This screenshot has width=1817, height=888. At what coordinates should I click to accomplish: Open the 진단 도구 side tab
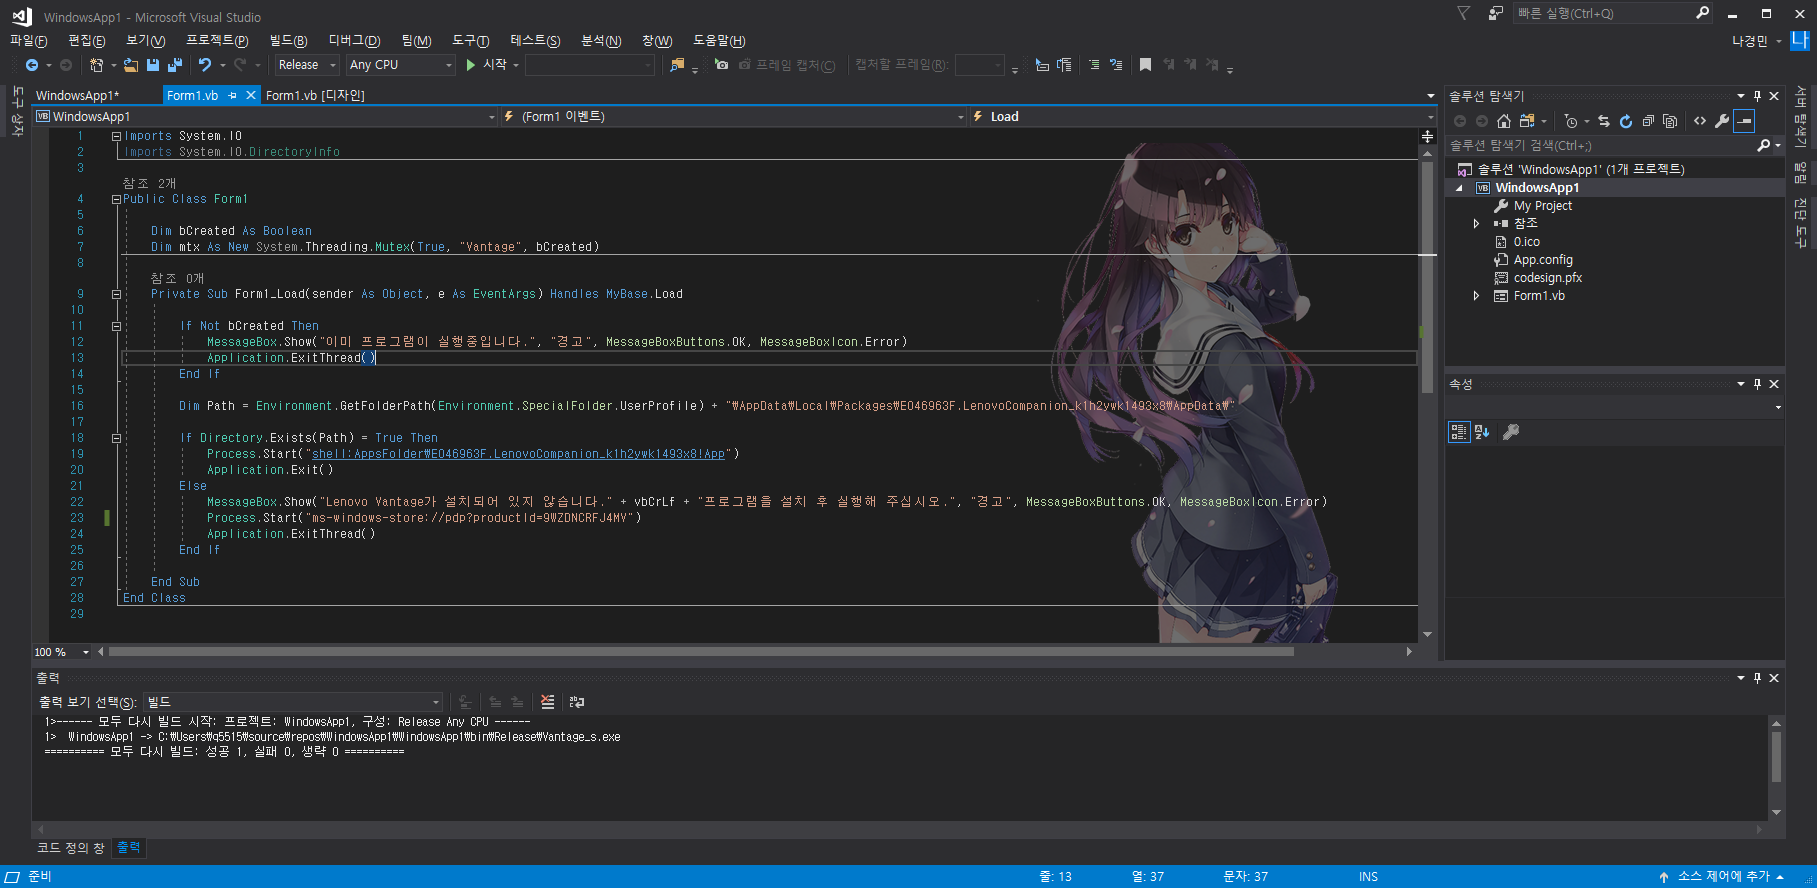click(1800, 222)
